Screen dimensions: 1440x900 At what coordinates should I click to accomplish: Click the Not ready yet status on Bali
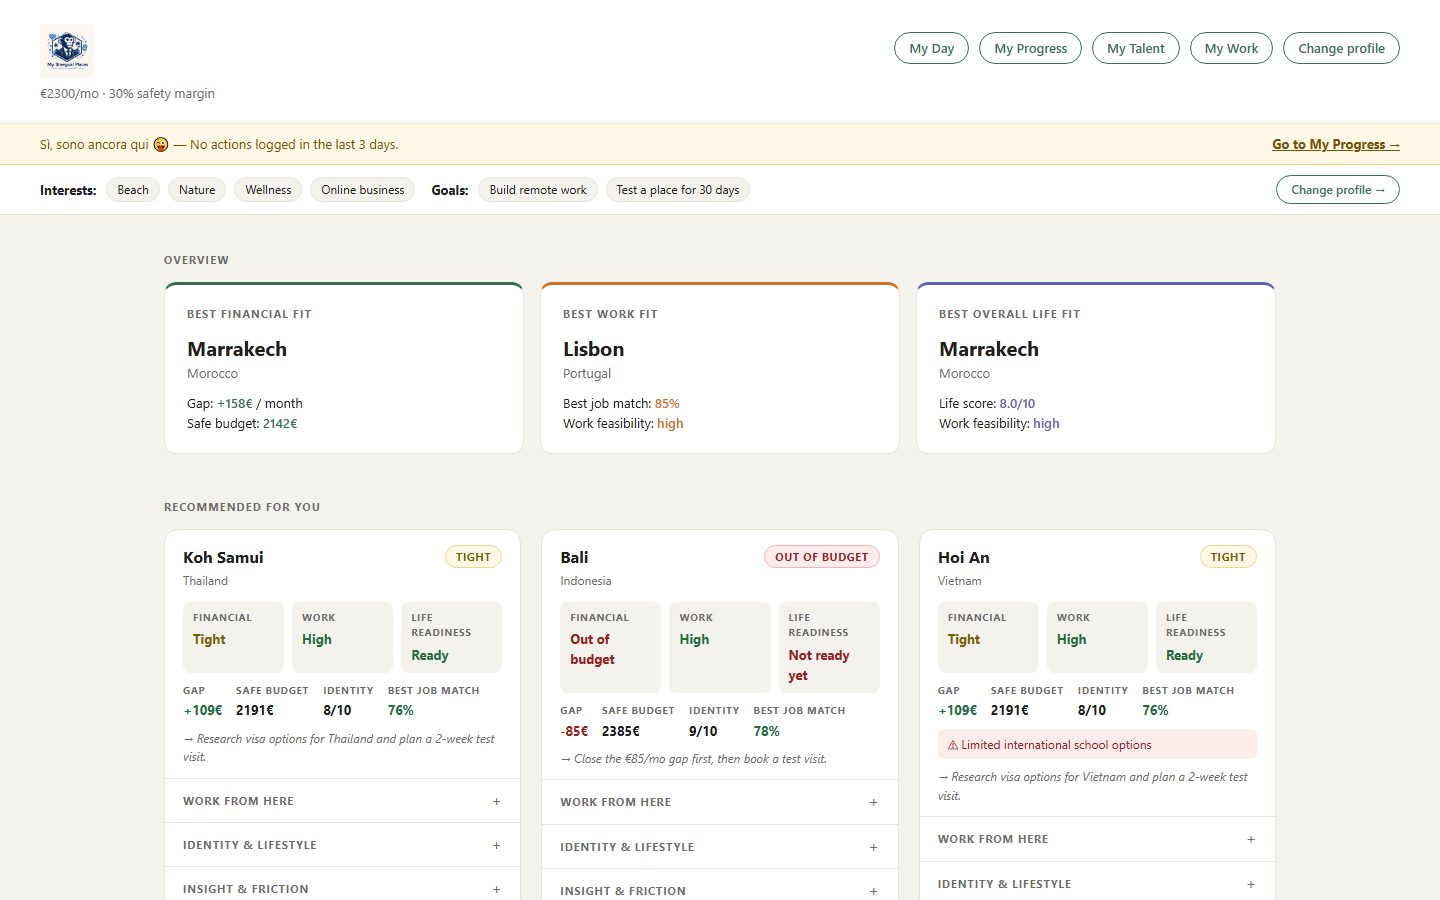(819, 665)
